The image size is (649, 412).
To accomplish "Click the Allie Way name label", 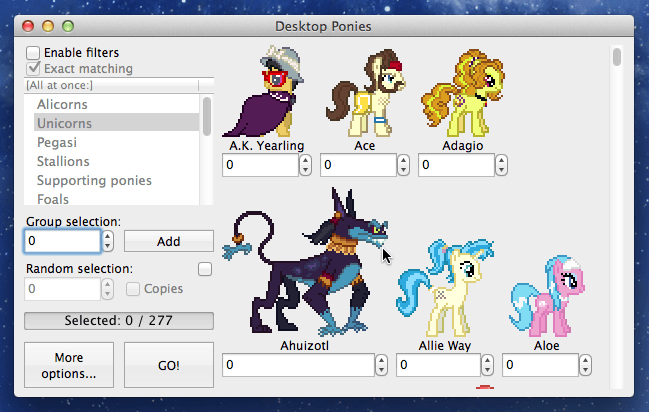I will pyautogui.click(x=445, y=346).
